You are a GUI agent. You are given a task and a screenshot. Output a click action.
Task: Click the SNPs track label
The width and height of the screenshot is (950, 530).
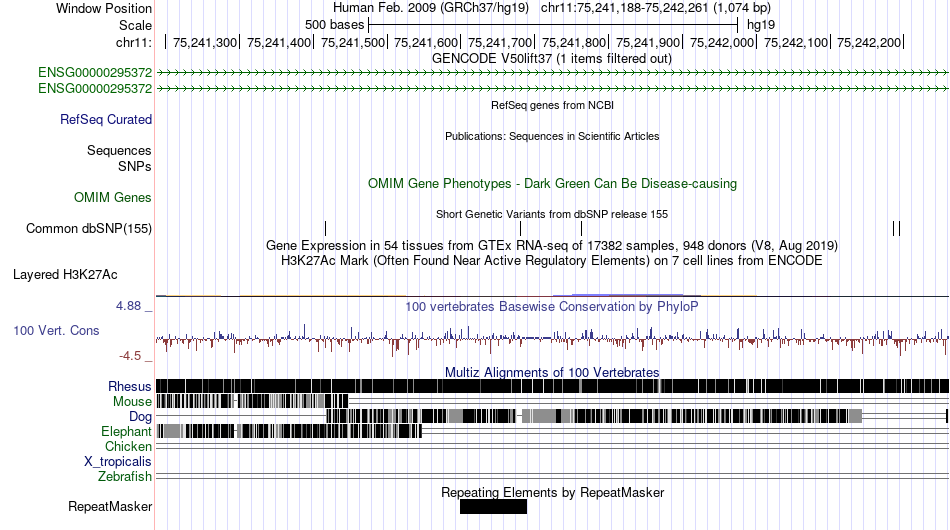click(x=135, y=166)
